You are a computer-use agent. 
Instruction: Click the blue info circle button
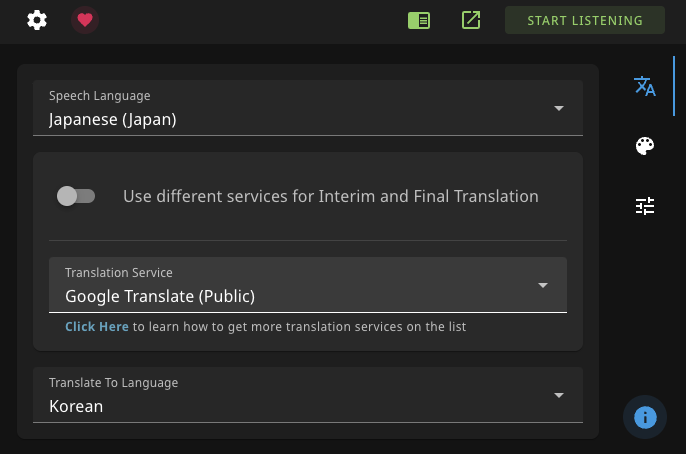pos(645,417)
